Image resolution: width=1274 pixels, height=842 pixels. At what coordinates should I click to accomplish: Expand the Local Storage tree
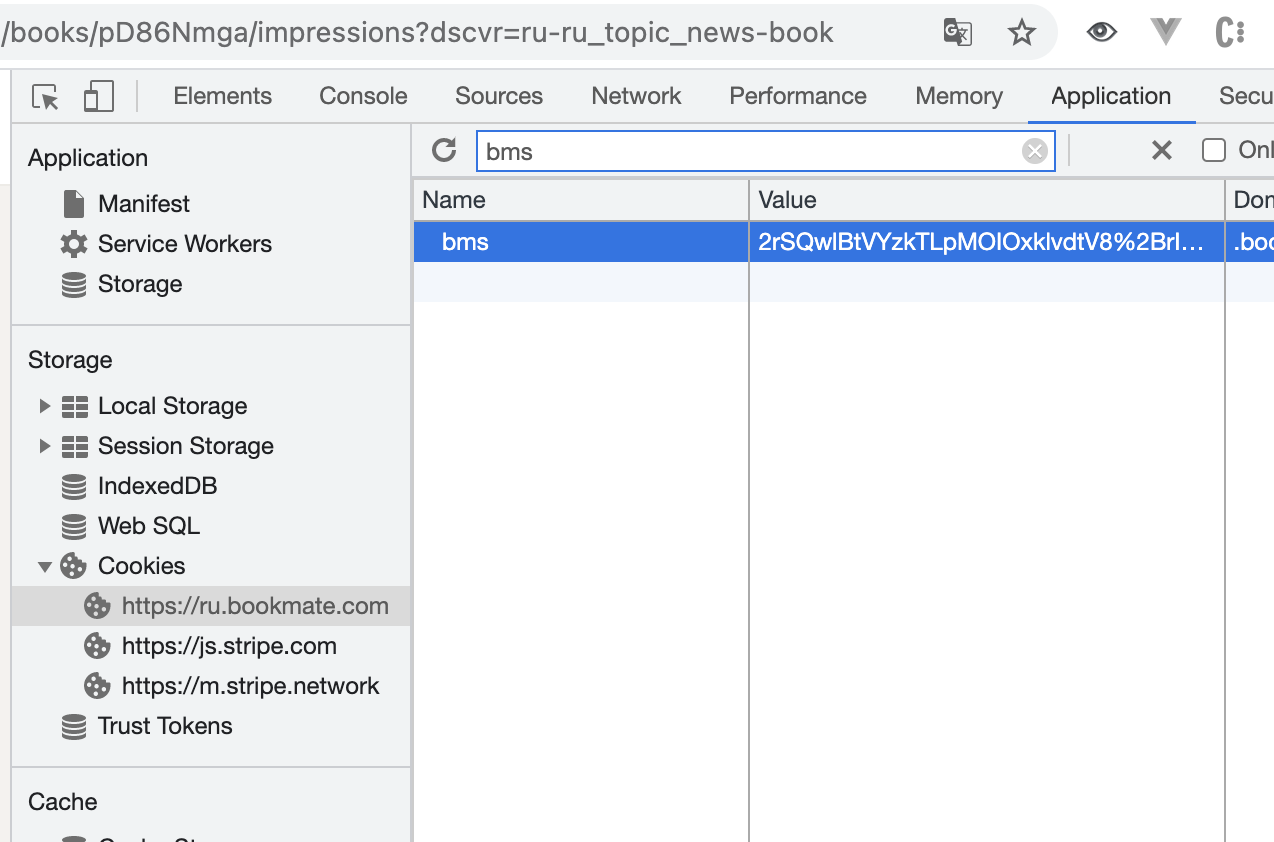tap(44, 406)
